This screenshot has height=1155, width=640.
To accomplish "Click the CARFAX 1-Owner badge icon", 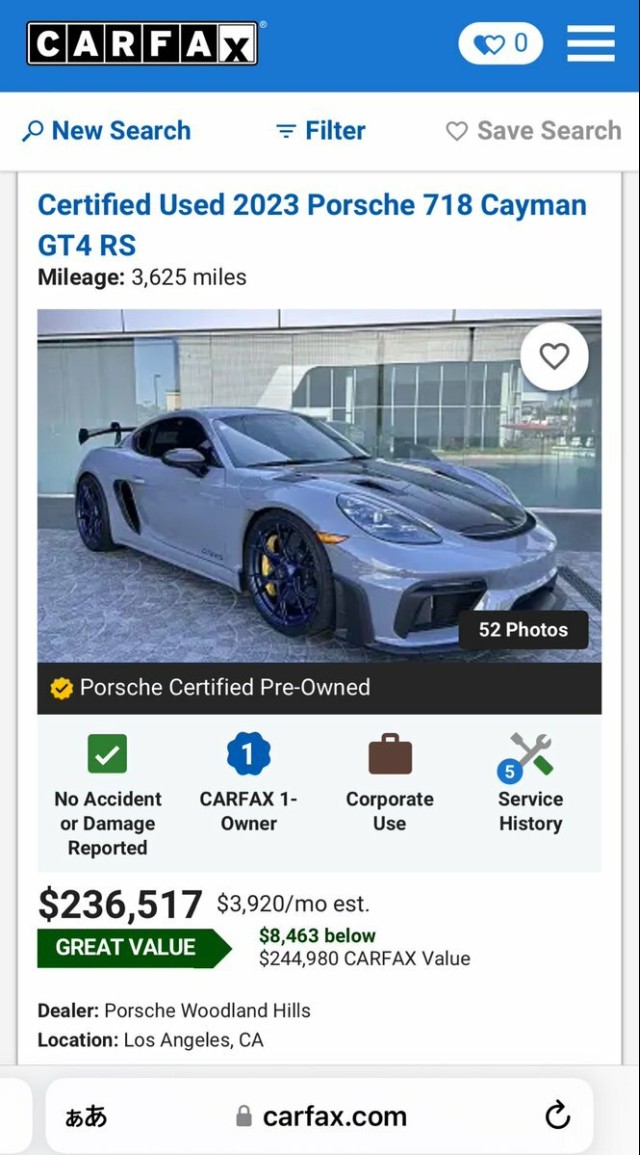I will (248, 754).
